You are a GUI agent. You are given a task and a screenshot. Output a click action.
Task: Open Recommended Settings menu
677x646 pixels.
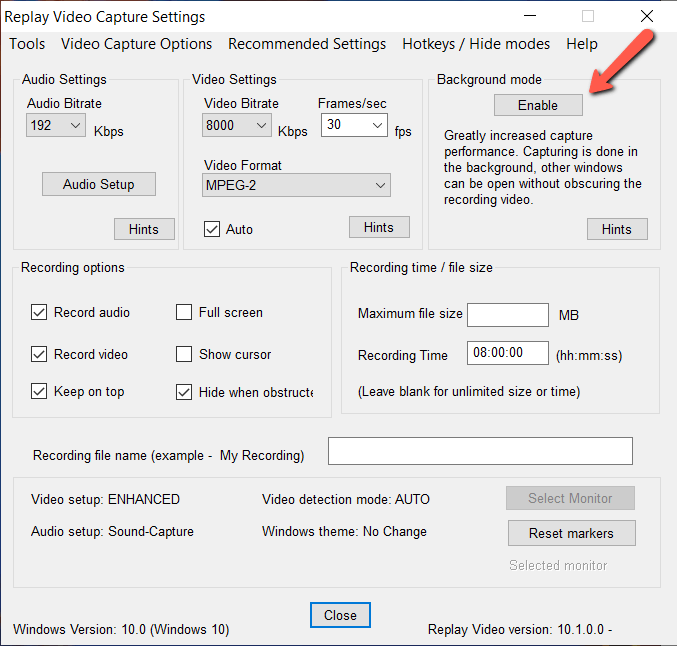[307, 44]
